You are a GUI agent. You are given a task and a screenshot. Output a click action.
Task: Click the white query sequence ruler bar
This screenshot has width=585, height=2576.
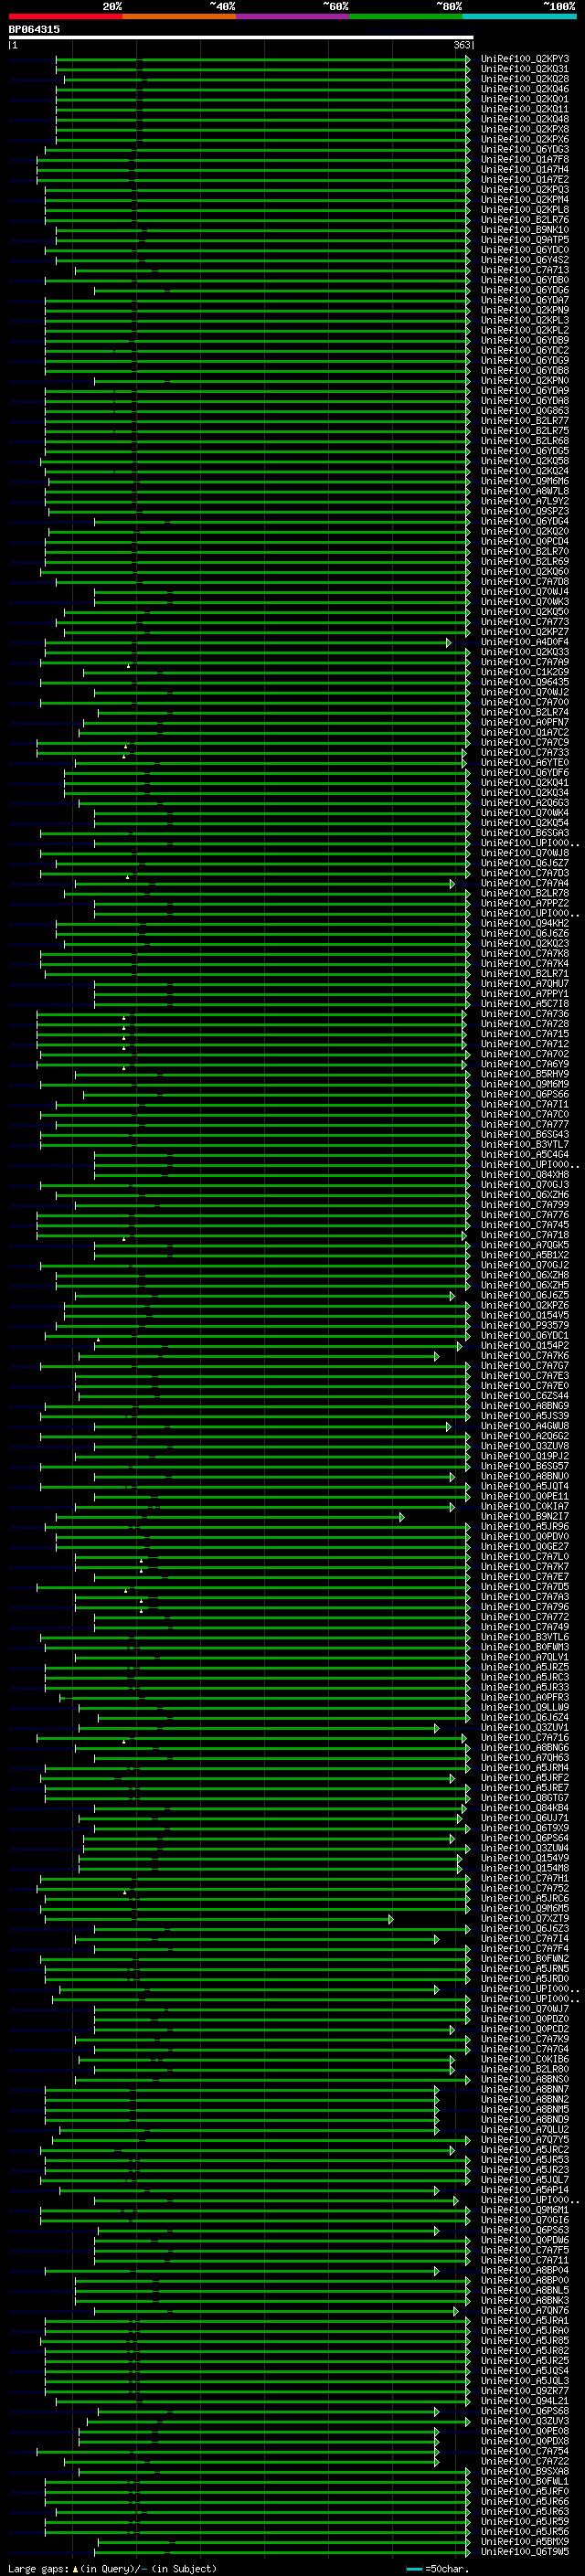[241, 38]
